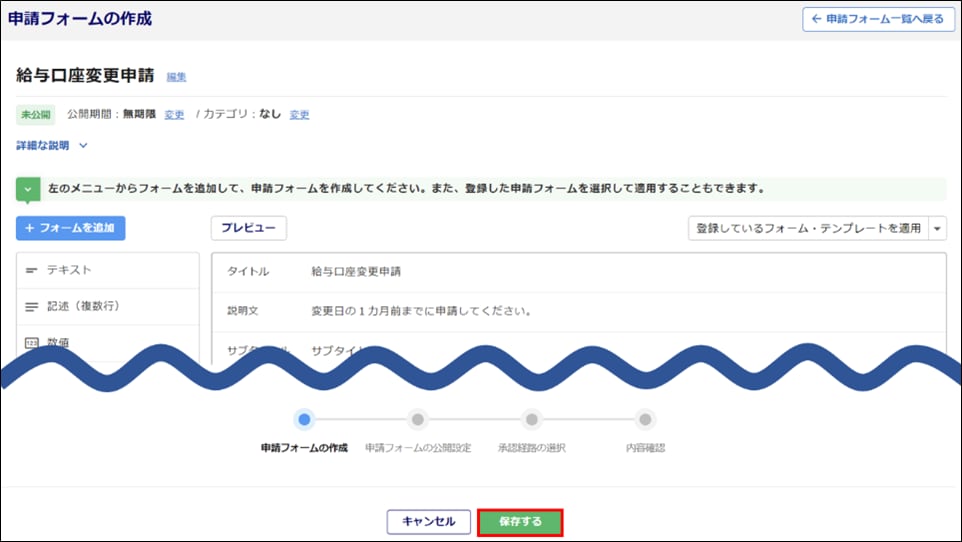Click the キャンセル button
This screenshot has height=542, width=962.
pyautogui.click(x=429, y=522)
